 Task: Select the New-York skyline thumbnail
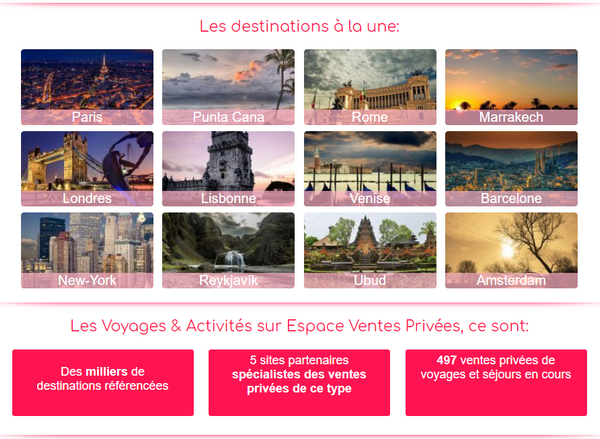pyautogui.click(x=87, y=250)
